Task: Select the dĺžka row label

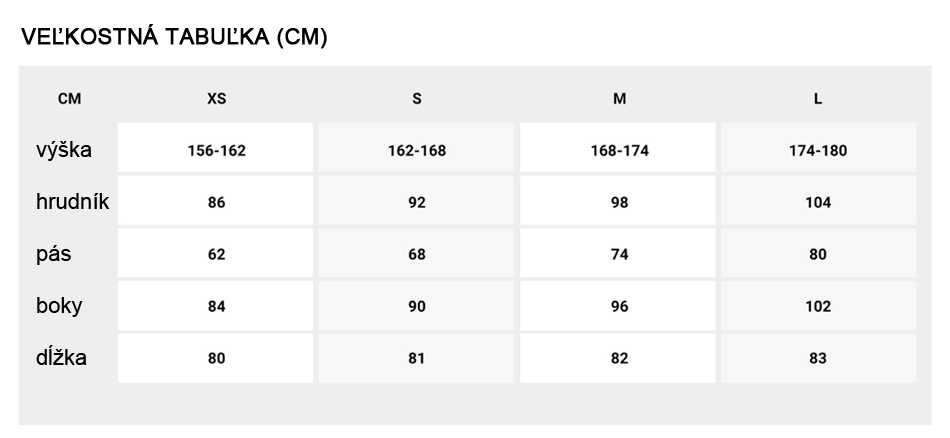Action: [61, 357]
